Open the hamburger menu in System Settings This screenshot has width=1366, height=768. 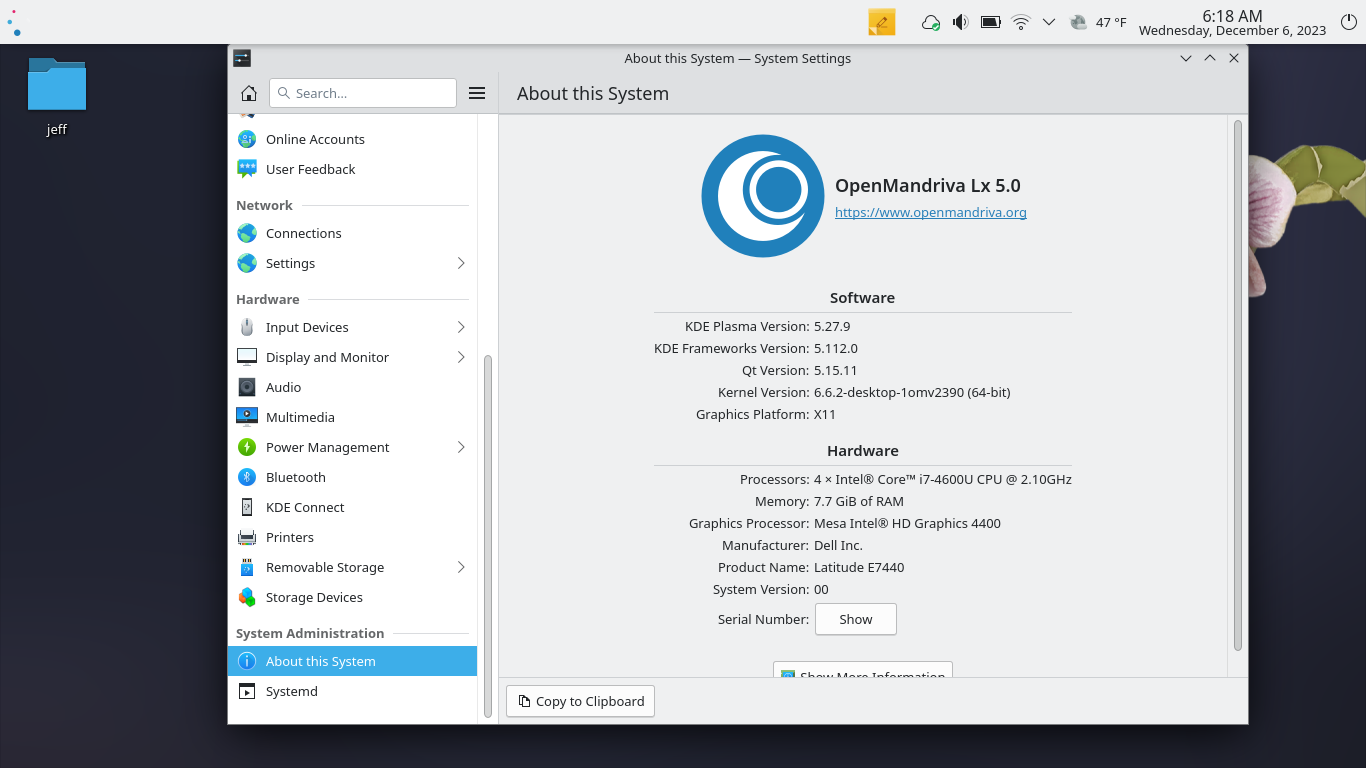477,93
